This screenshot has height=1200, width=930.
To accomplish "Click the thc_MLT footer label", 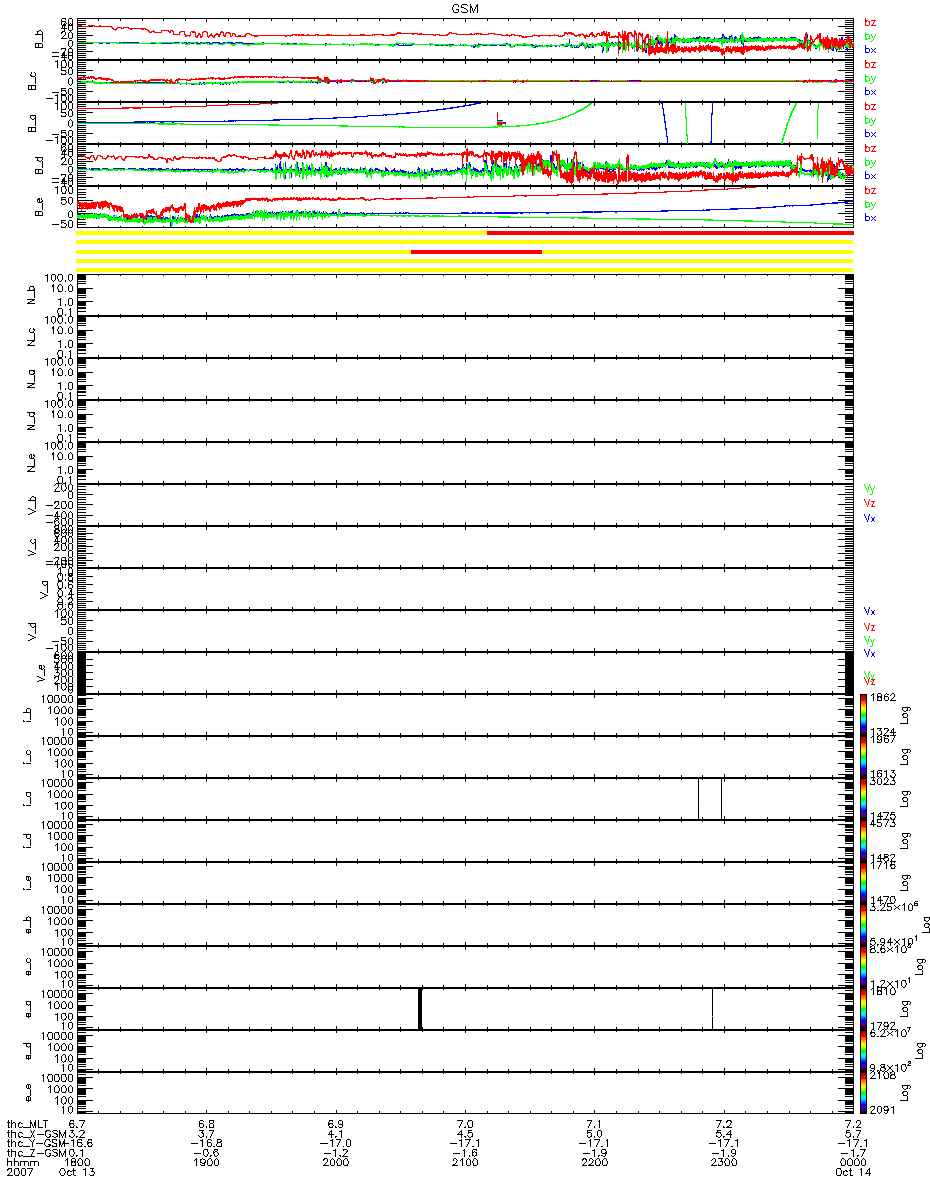I will point(27,1124).
